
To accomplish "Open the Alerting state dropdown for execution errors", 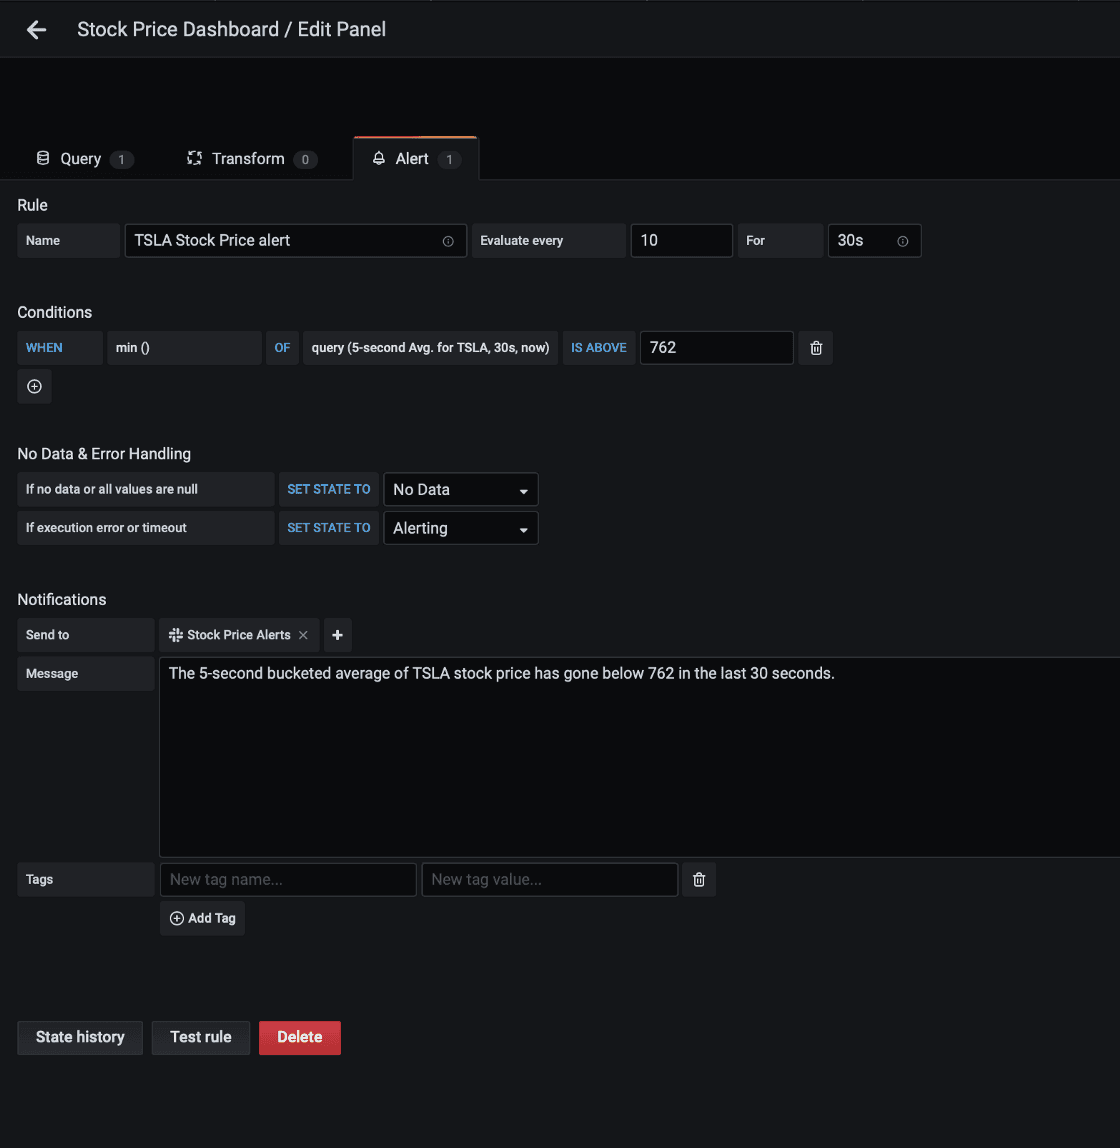I will click(461, 528).
